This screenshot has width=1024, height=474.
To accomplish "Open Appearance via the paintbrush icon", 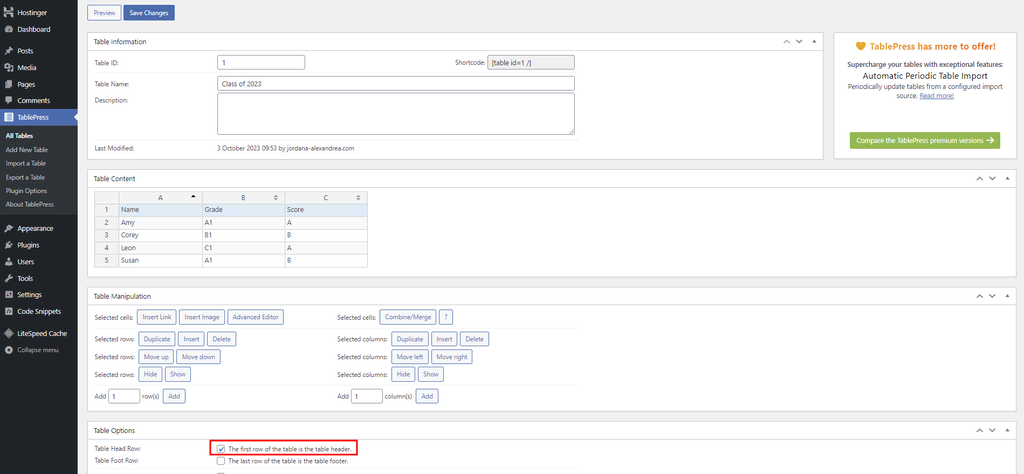I will (8, 229).
